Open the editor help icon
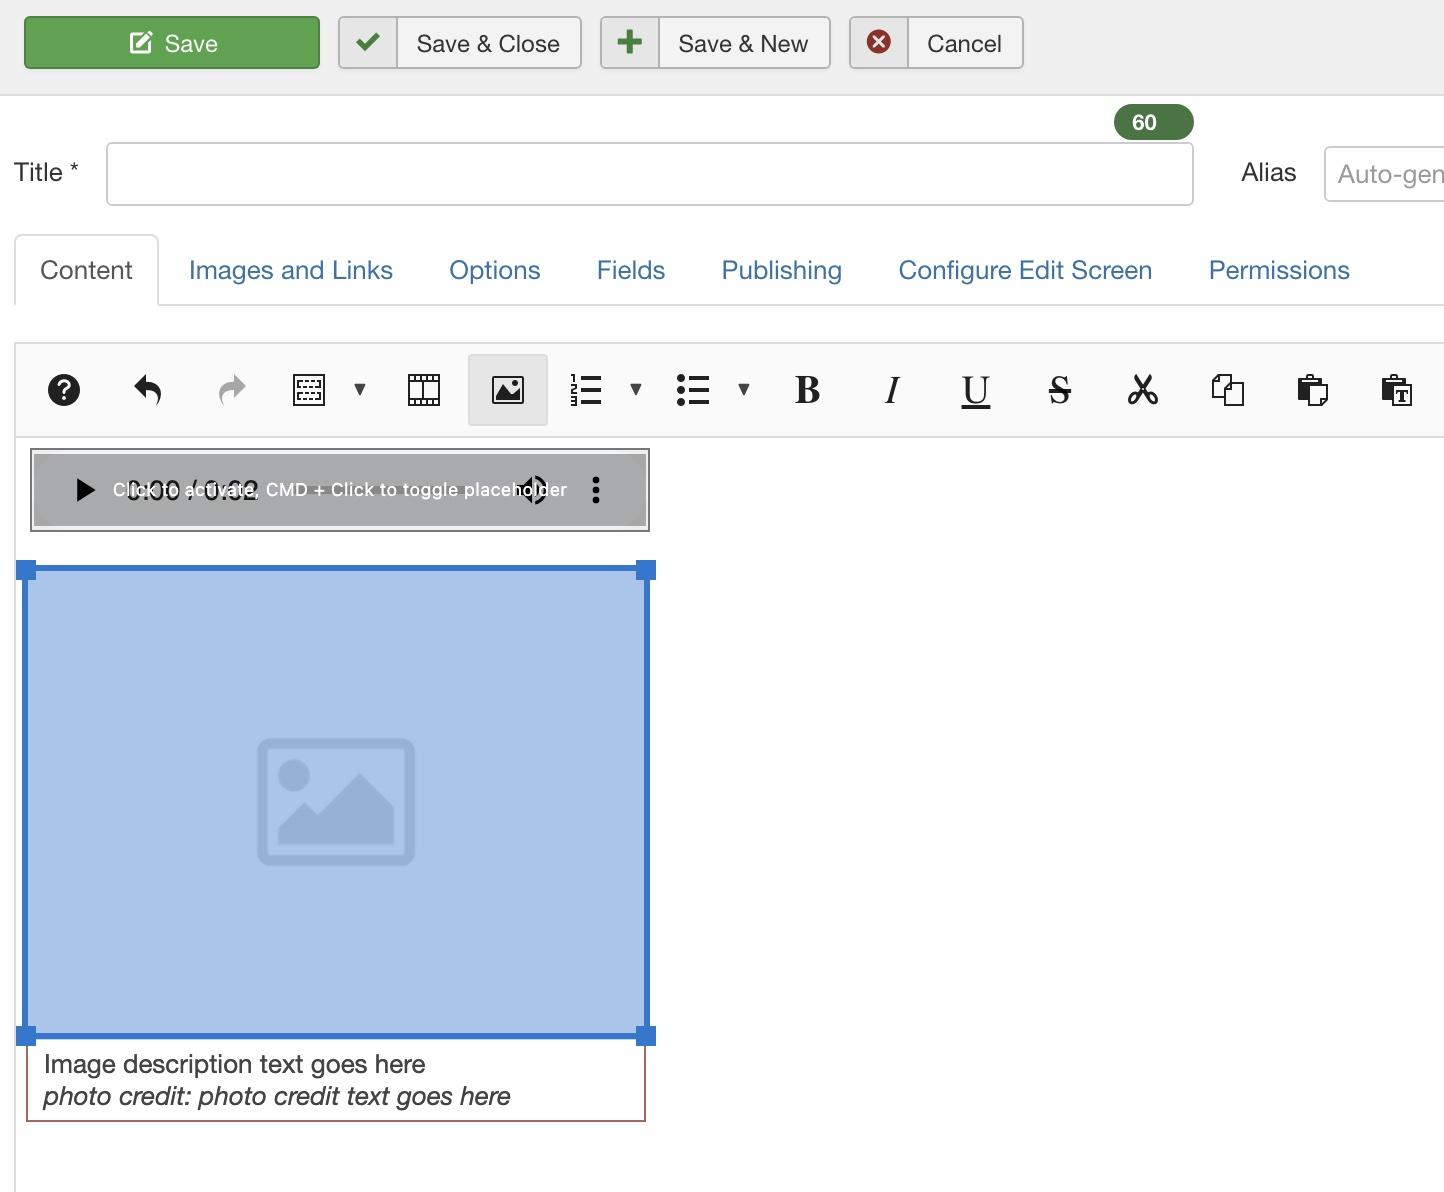This screenshot has width=1444, height=1192. click(64, 390)
